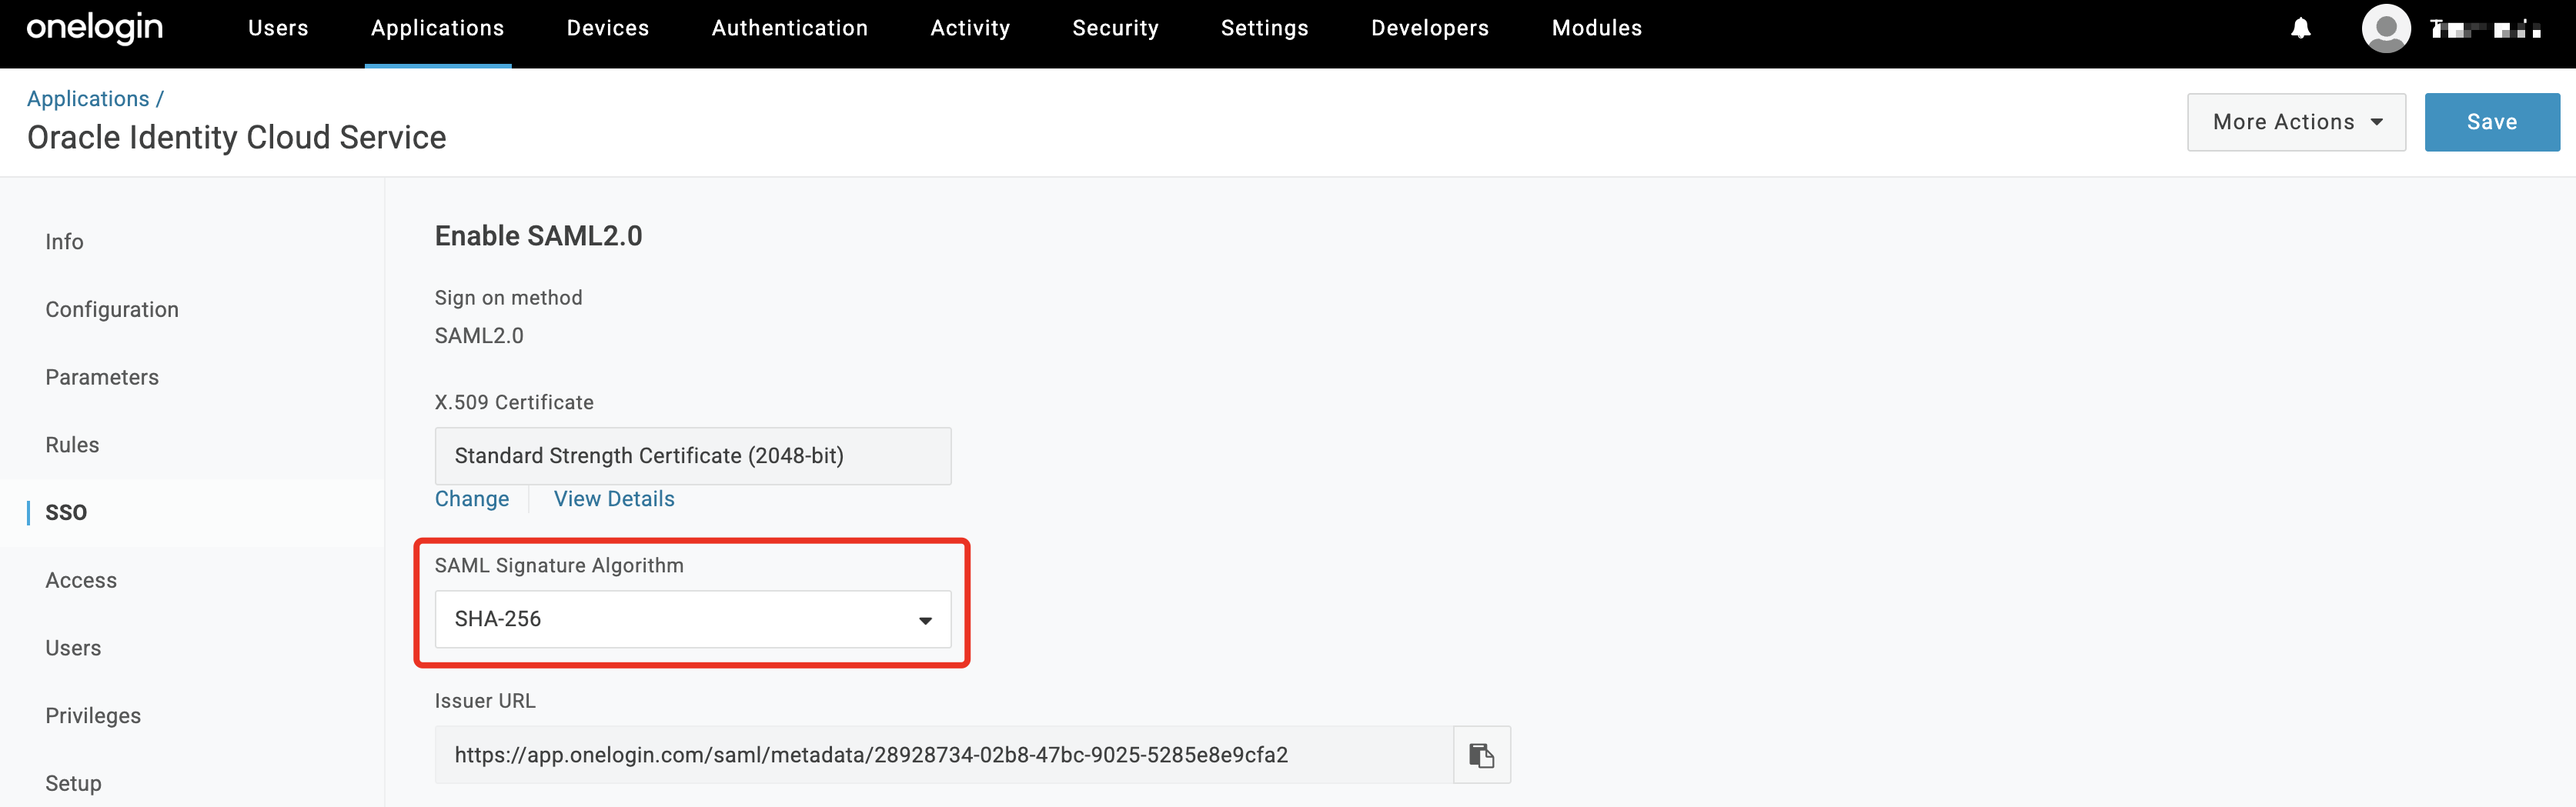Save the application settings
This screenshot has height=807, width=2576.
[x=2492, y=122]
